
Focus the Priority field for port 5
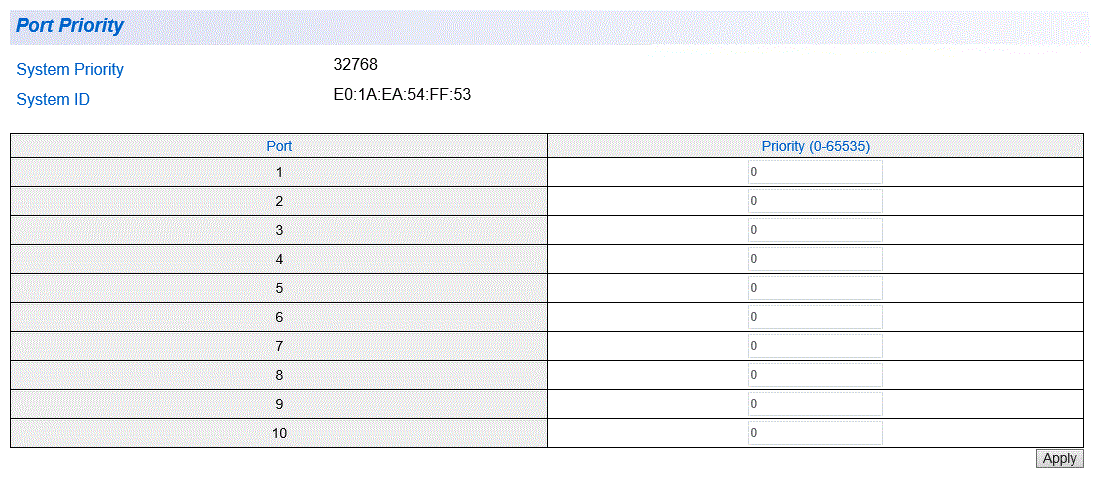[815, 288]
